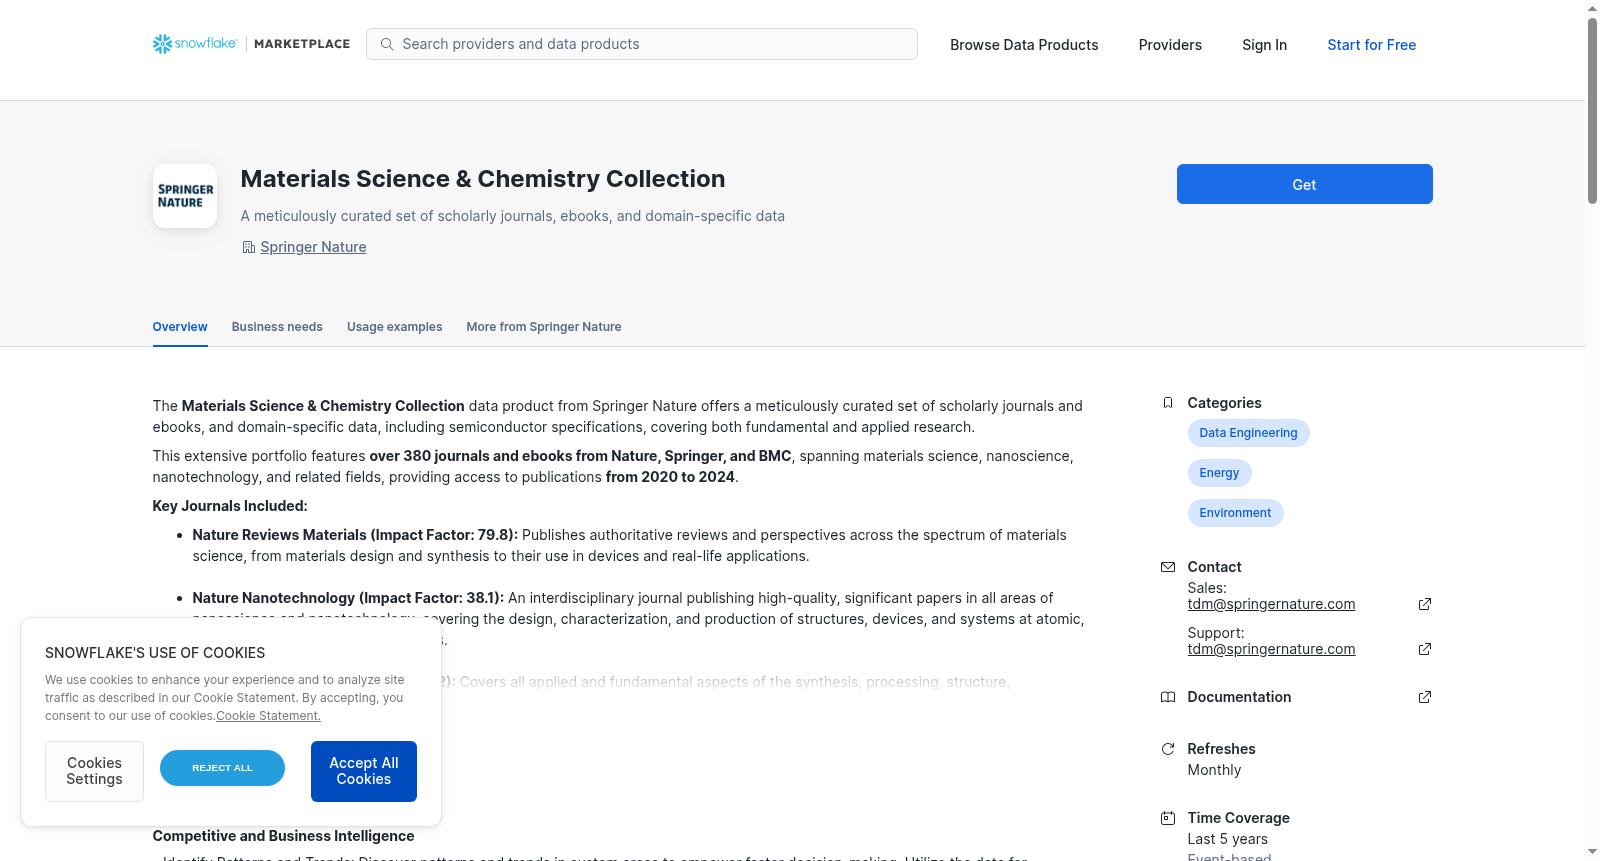Open the Documentation link
The width and height of the screenshot is (1600, 861).
[1239, 697]
